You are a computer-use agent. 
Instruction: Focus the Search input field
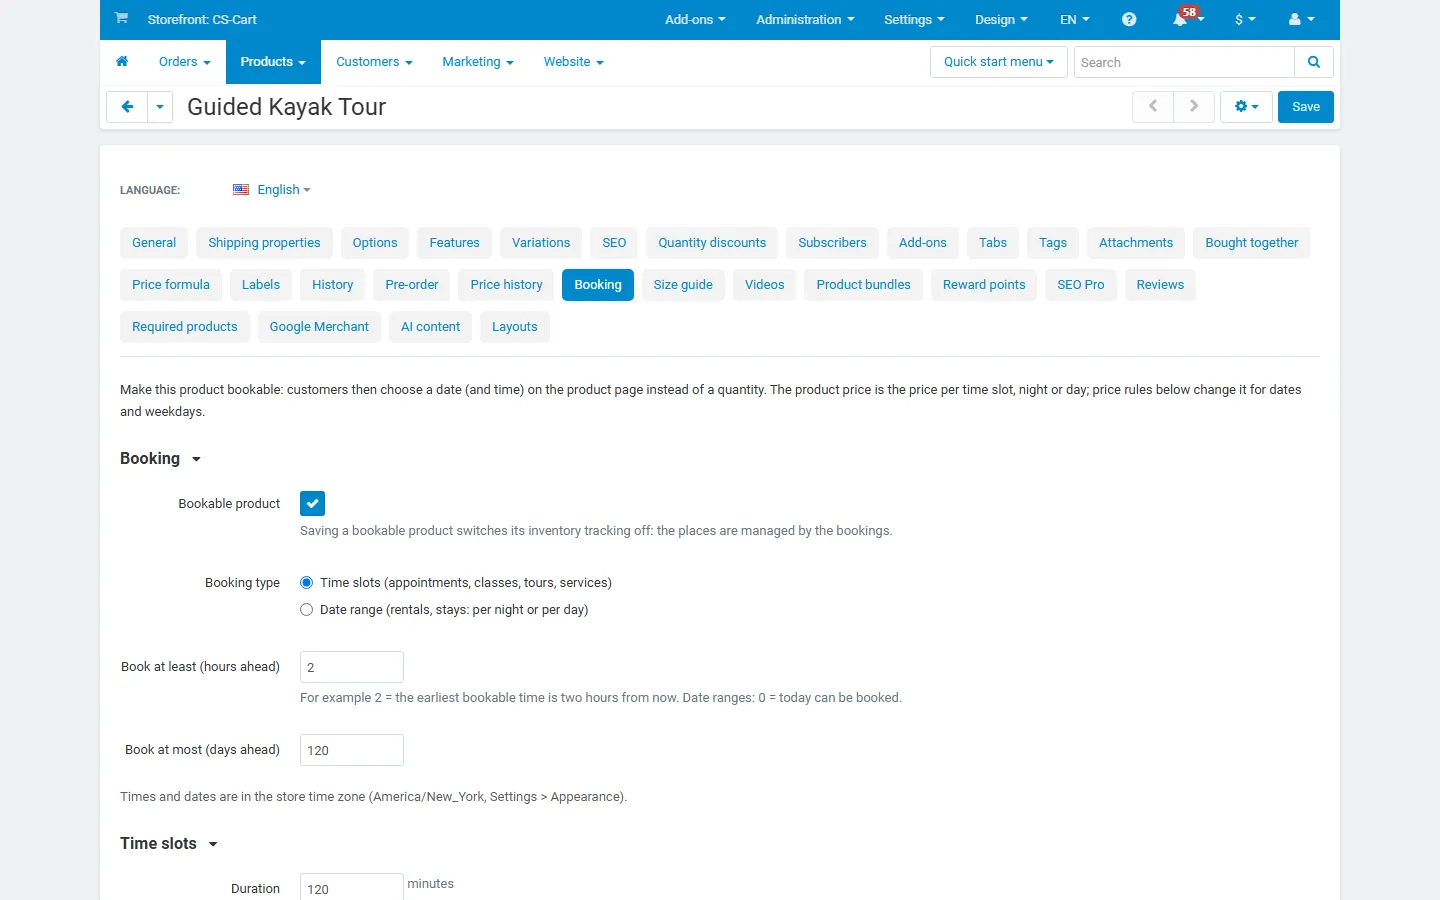[1184, 62]
